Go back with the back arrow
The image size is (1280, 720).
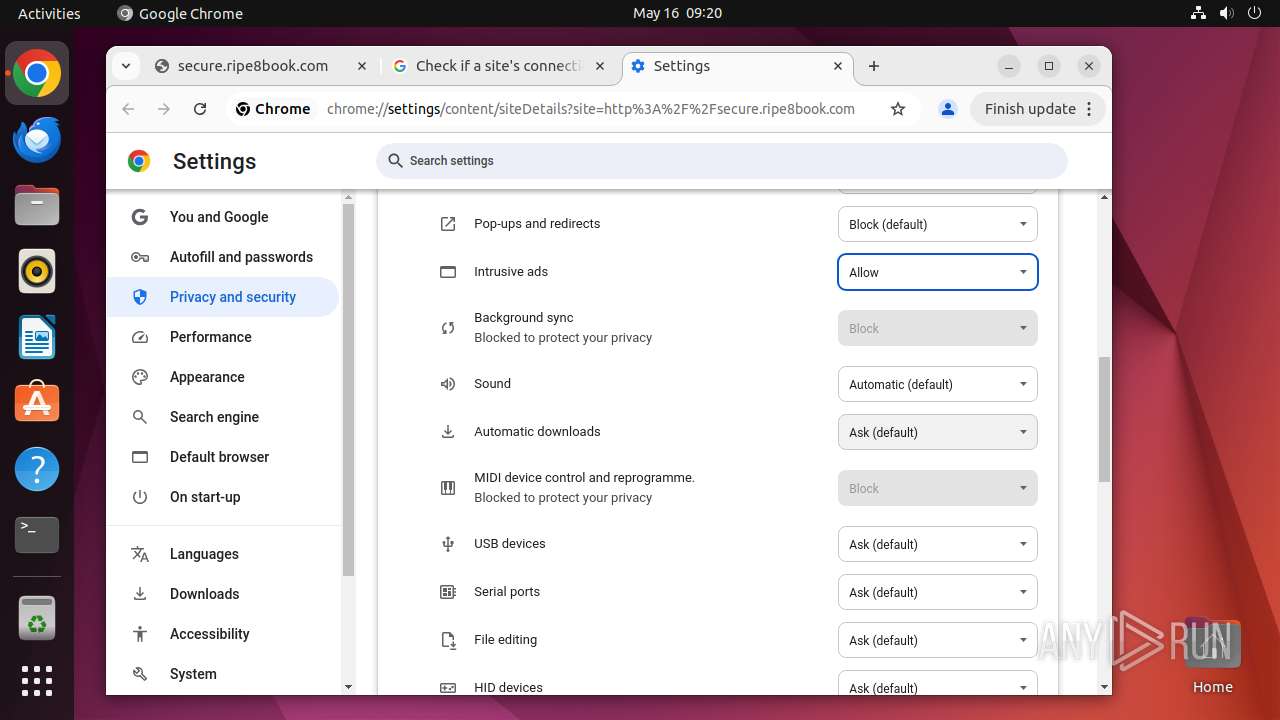[128, 109]
